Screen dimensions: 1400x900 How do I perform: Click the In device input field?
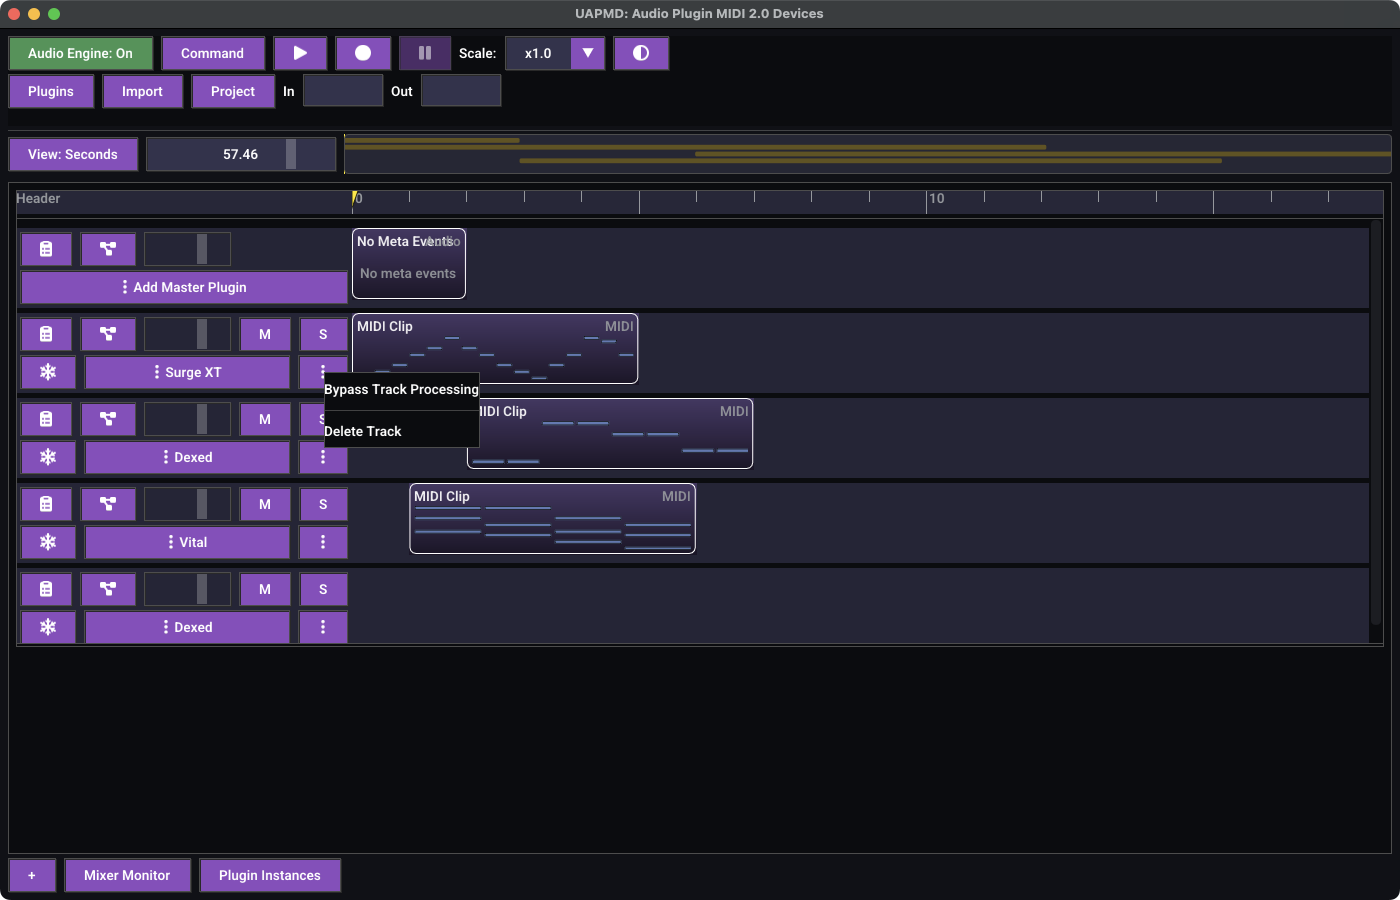343,91
